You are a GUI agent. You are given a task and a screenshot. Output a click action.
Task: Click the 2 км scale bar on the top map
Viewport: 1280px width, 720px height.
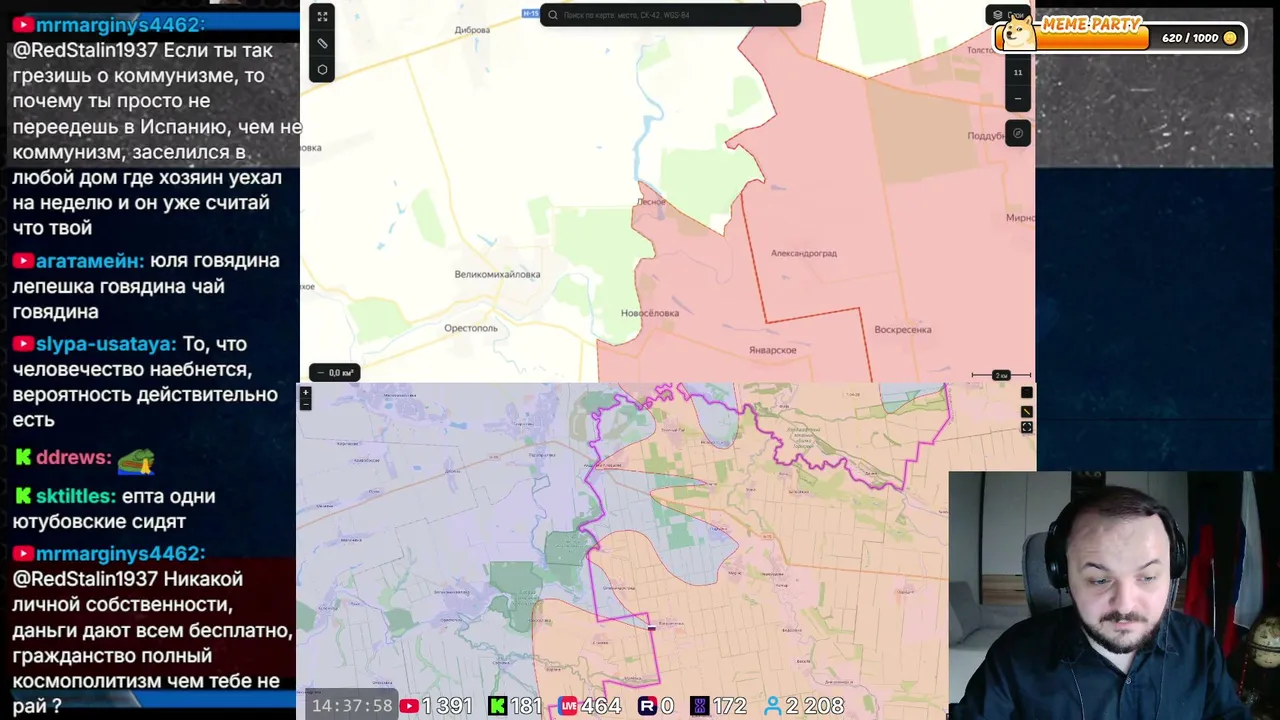coord(1001,375)
